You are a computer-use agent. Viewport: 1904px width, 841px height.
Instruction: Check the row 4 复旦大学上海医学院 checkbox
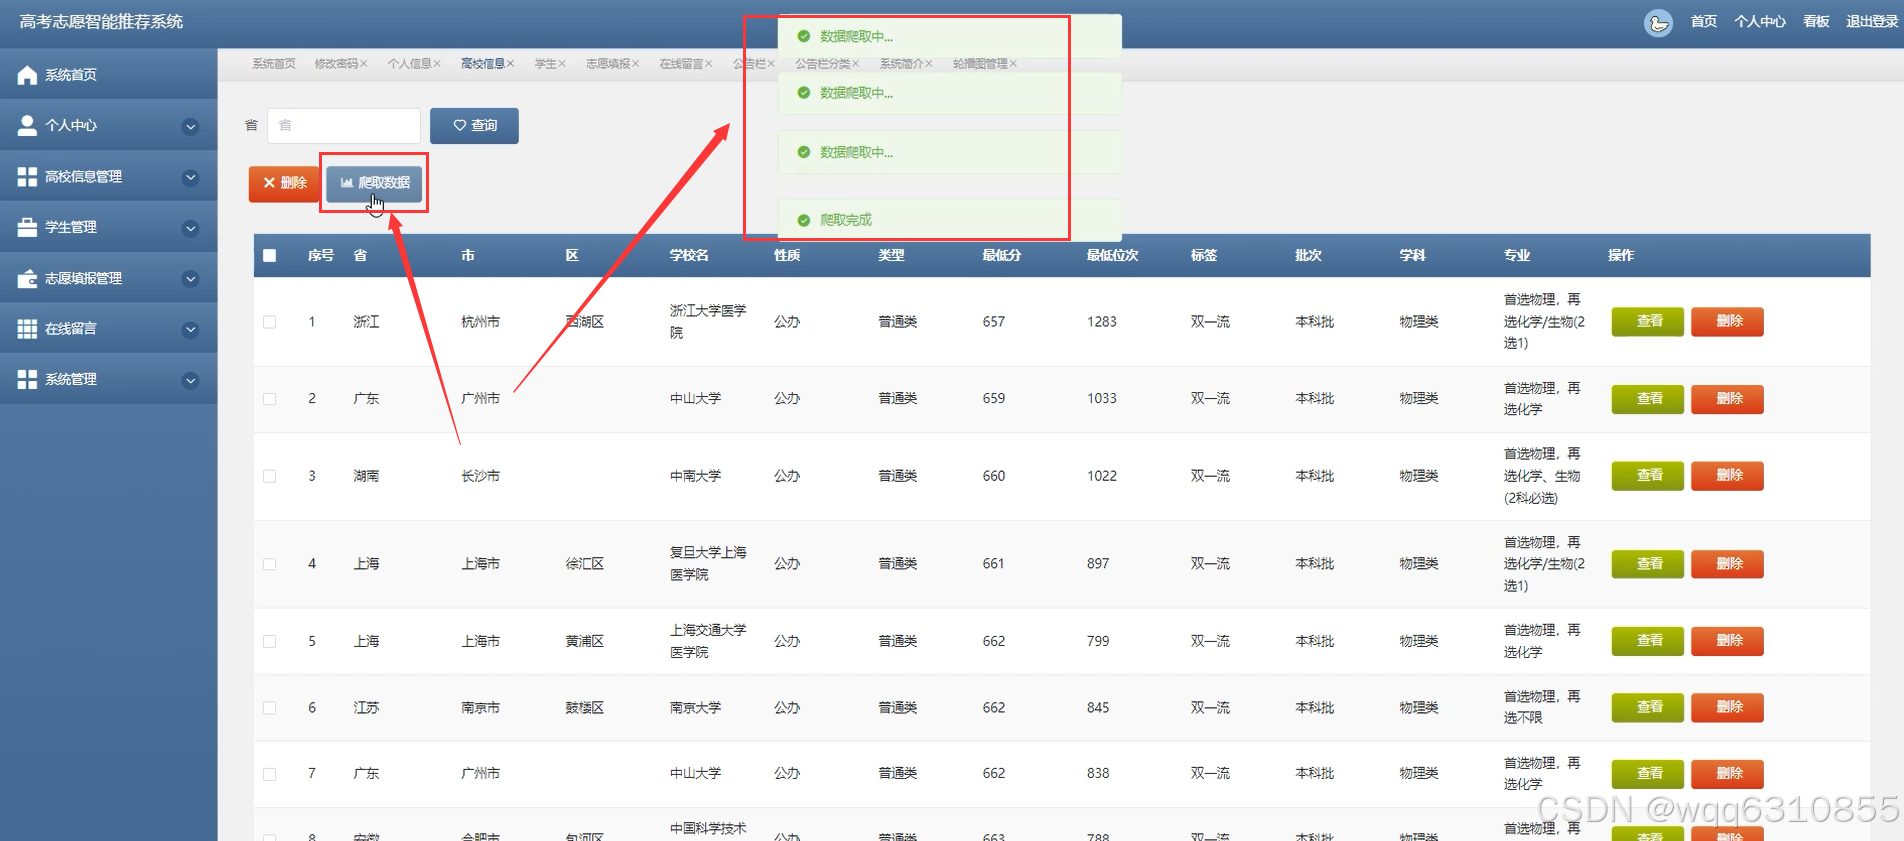[x=269, y=564]
